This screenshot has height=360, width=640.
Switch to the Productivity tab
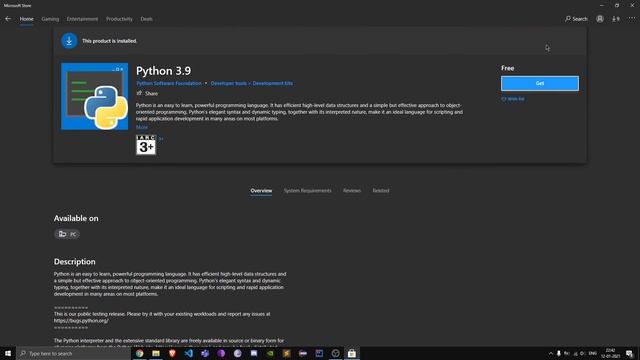click(x=119, y=19)
